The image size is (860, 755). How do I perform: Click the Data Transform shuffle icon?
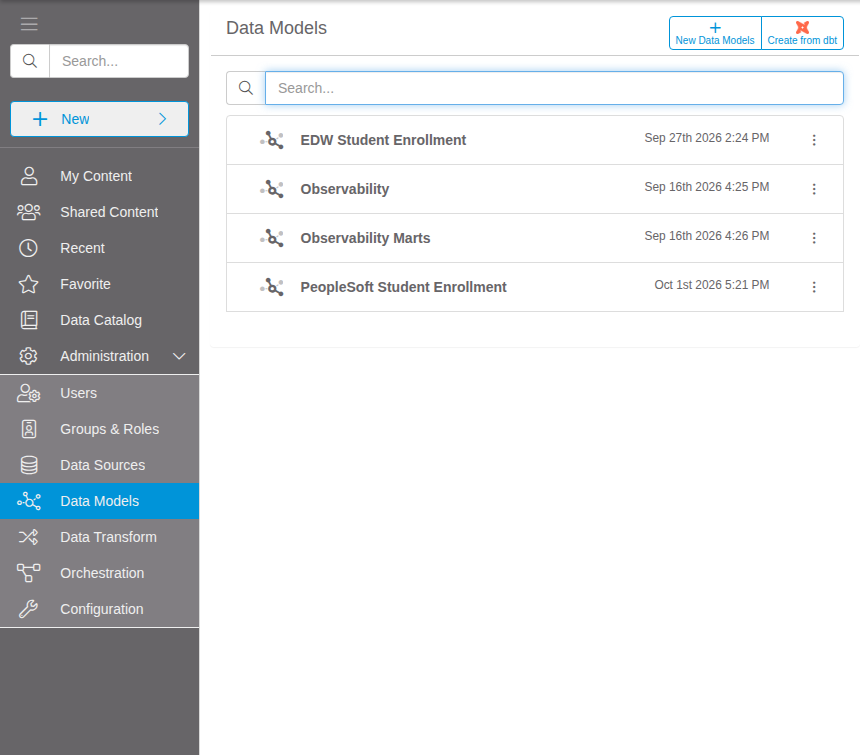(29, 537)
